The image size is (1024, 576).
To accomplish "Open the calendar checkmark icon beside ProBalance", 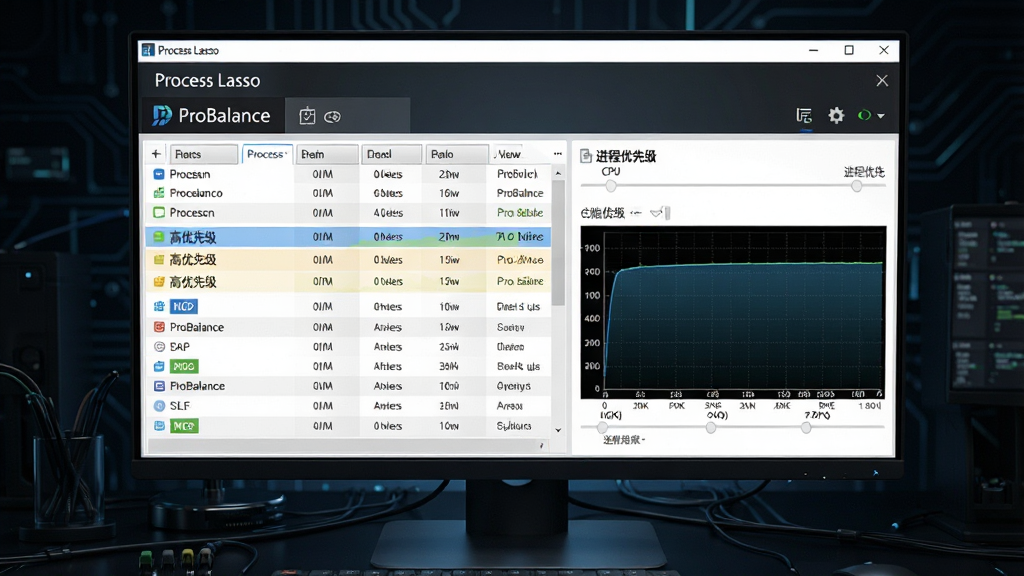I will pos(307,116).
